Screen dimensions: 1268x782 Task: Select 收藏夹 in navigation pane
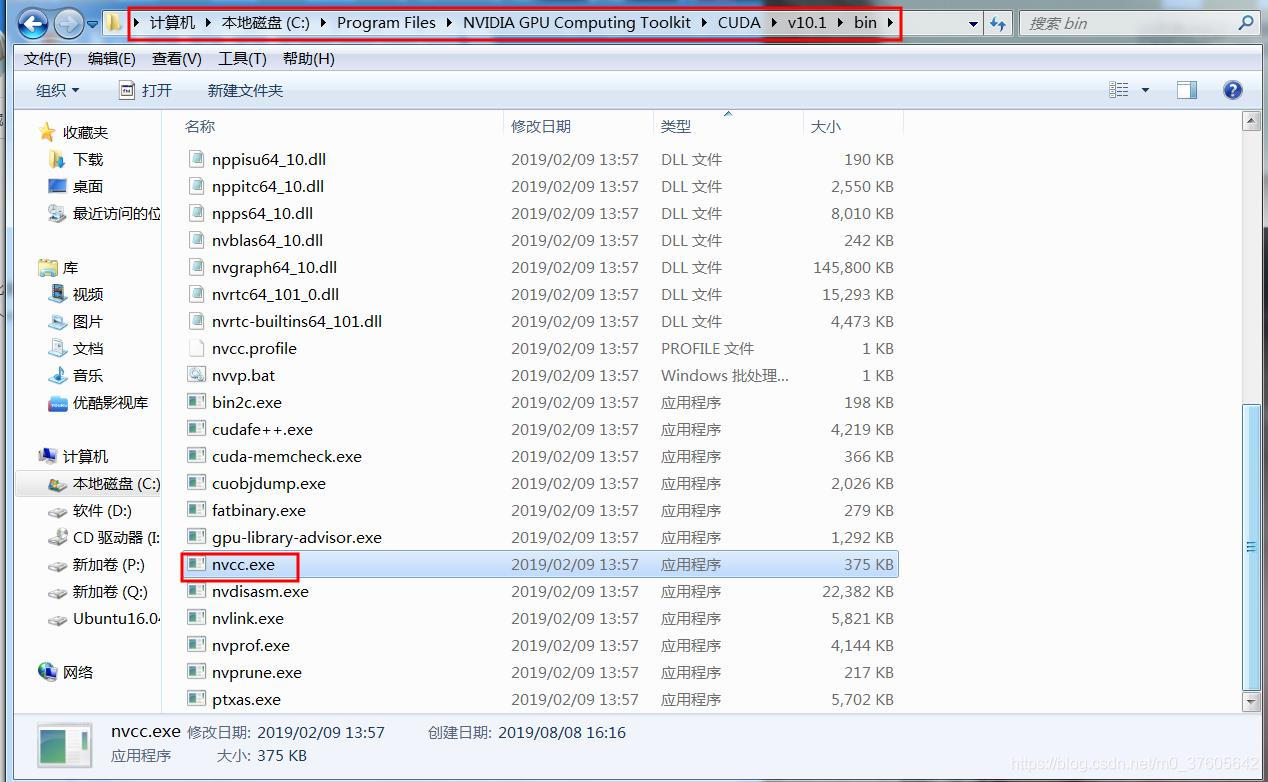click(85, 132)
